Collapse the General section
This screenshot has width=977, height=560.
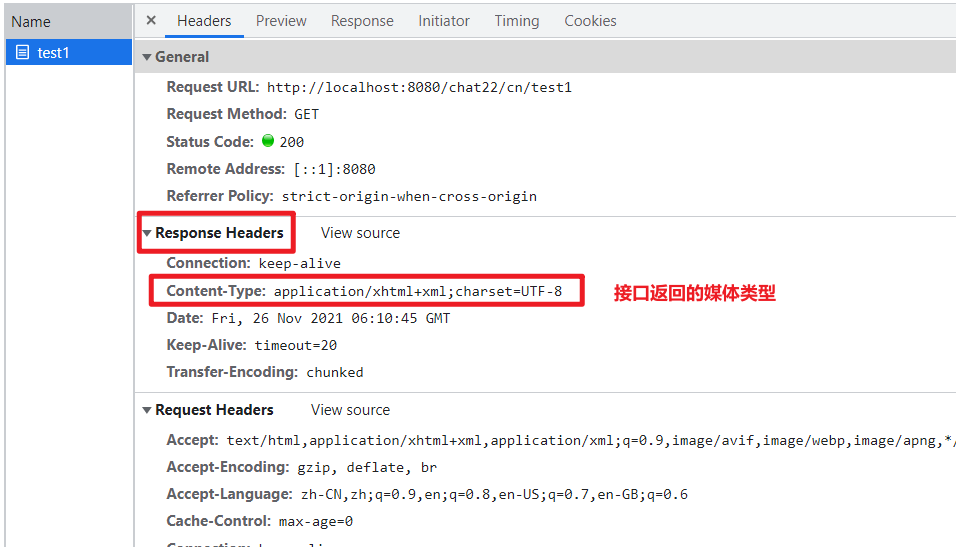click(x=148, y=57)
